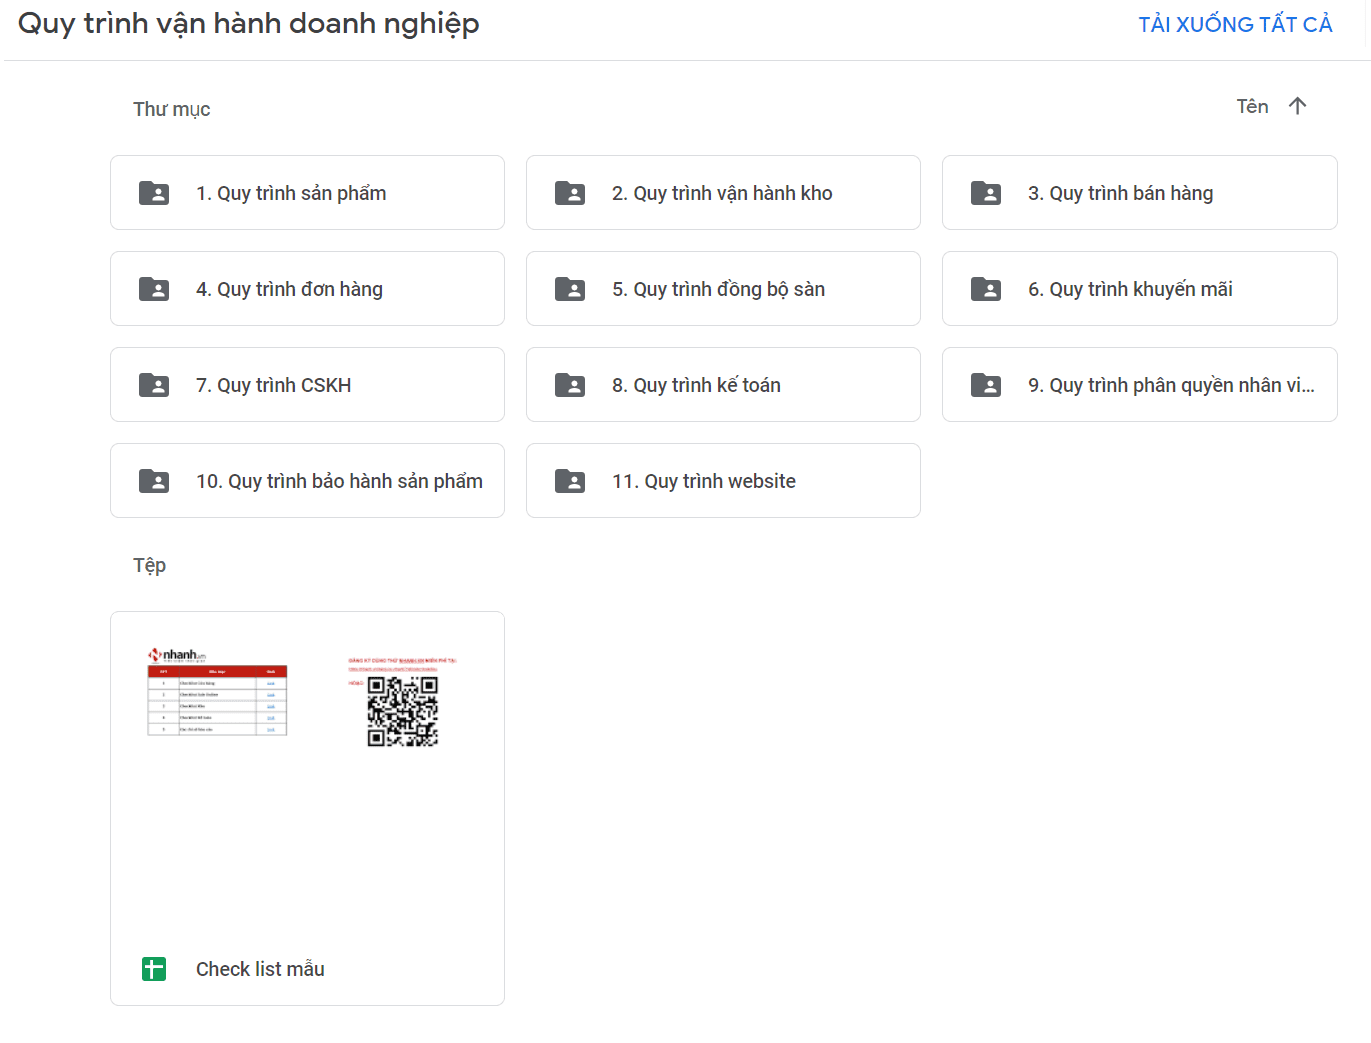1371x1043 pixels.
Task: Click the 11. Quy trình website label
Action: [704, 481]
